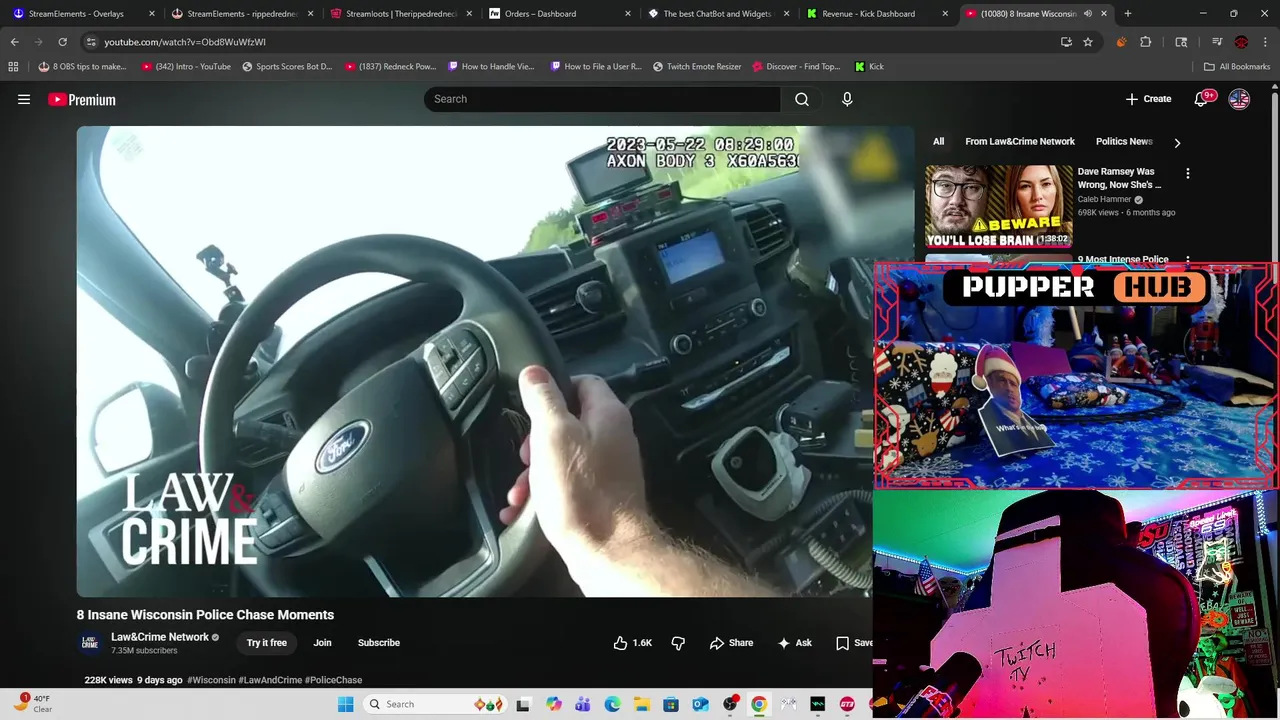Install app icon in address bar
This screenshot has height=720, width=1280.
pyautogui.click(x=1066, y=42)
